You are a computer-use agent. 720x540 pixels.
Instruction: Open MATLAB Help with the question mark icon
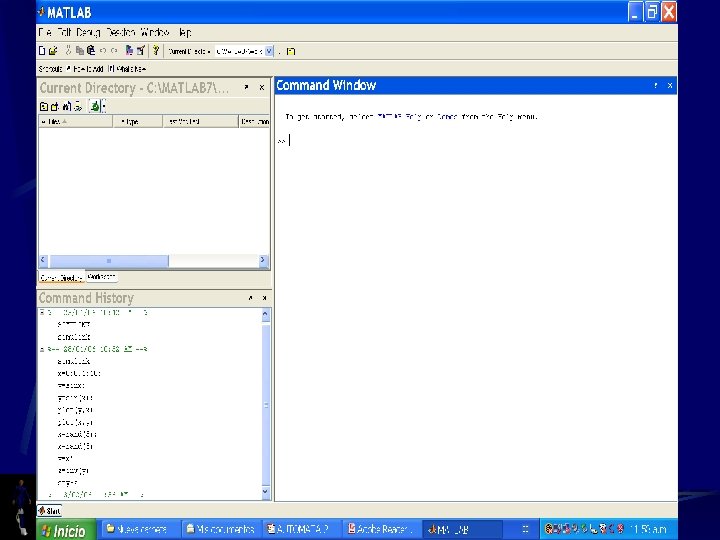156,50
